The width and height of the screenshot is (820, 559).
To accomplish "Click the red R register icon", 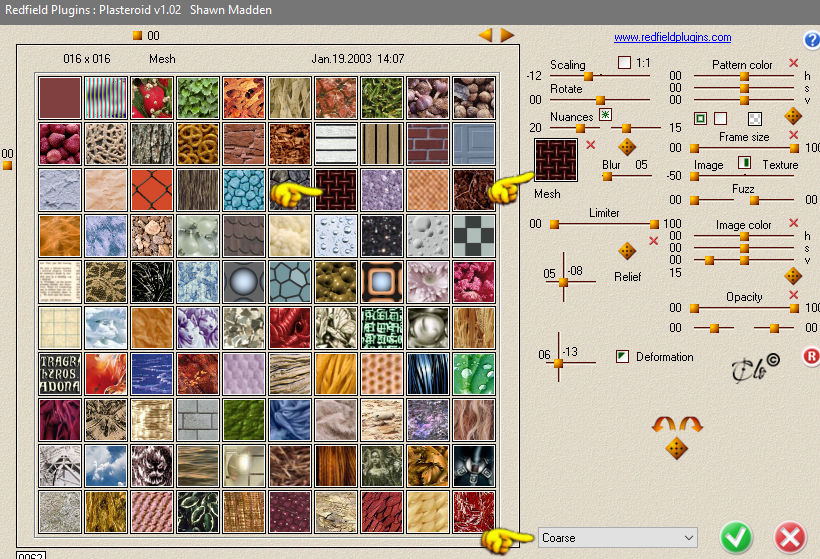I will (x=811, y=357).
